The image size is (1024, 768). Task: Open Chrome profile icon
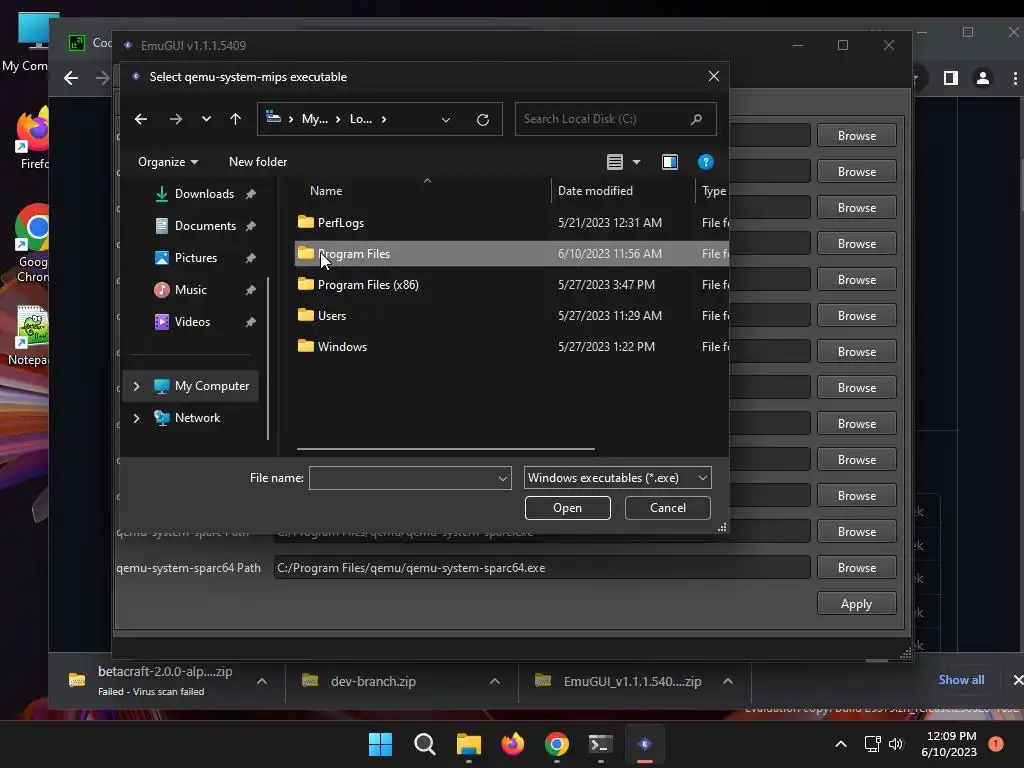click(x=982, y=78)
